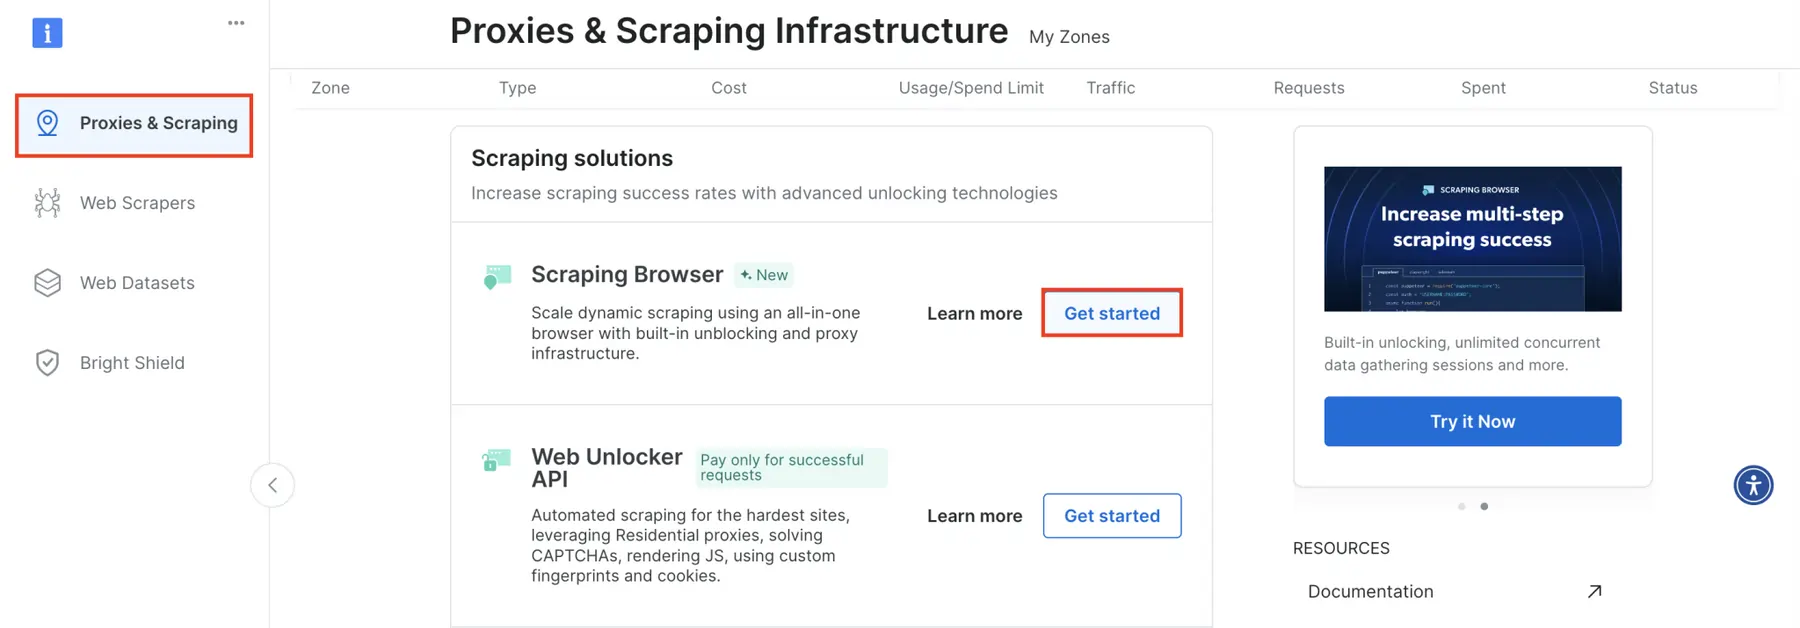Sort the table by Cost column

point(728,88)
